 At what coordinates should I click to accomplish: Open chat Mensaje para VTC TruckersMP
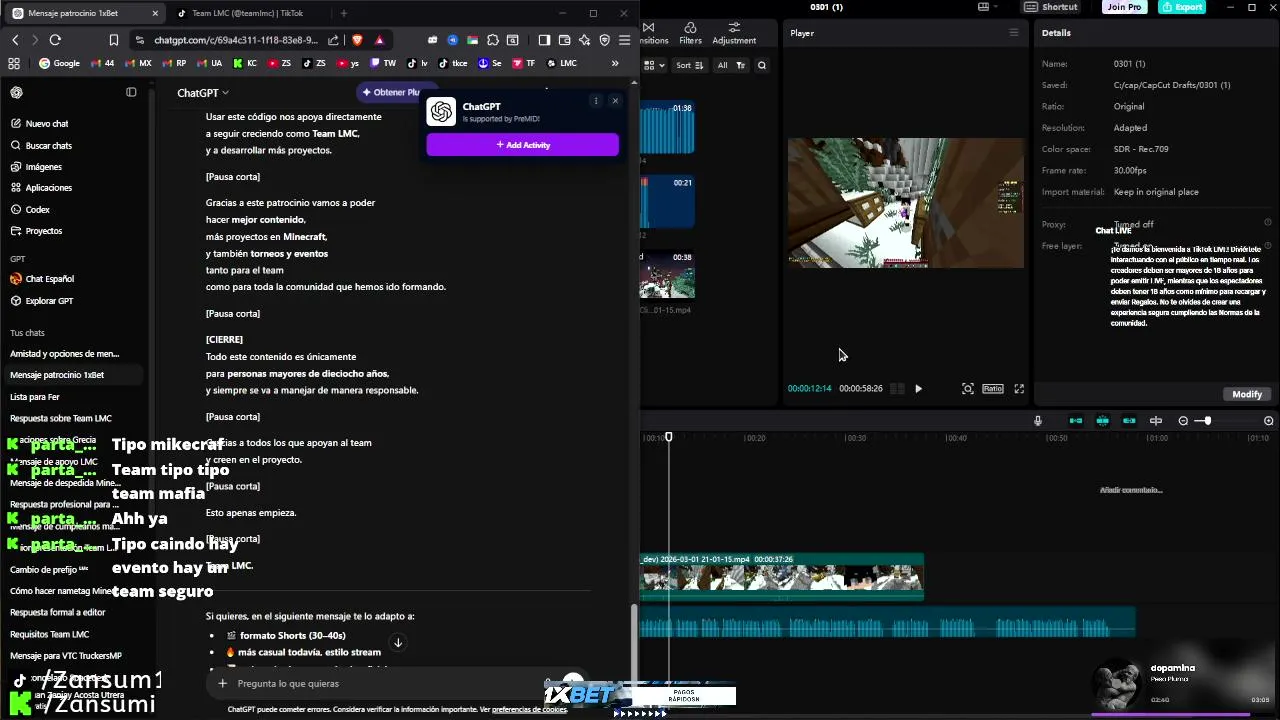click(66, 656)
